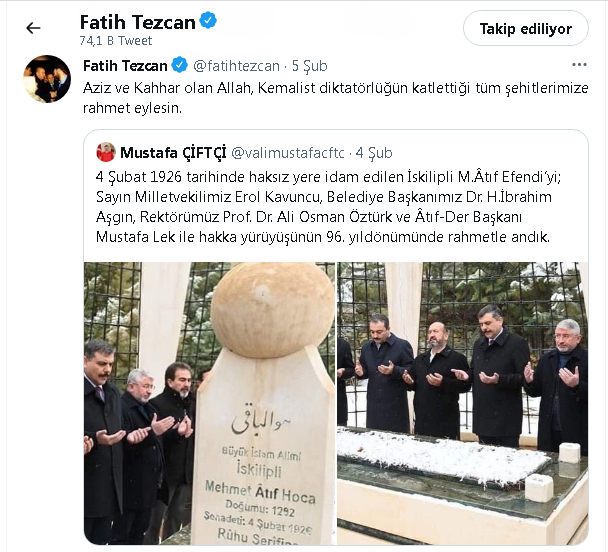The height and width of the screenshot is (552, 608).
Task: Click the main tweet text about Kemalist diktatörlüğün
Action: point(336,98)
